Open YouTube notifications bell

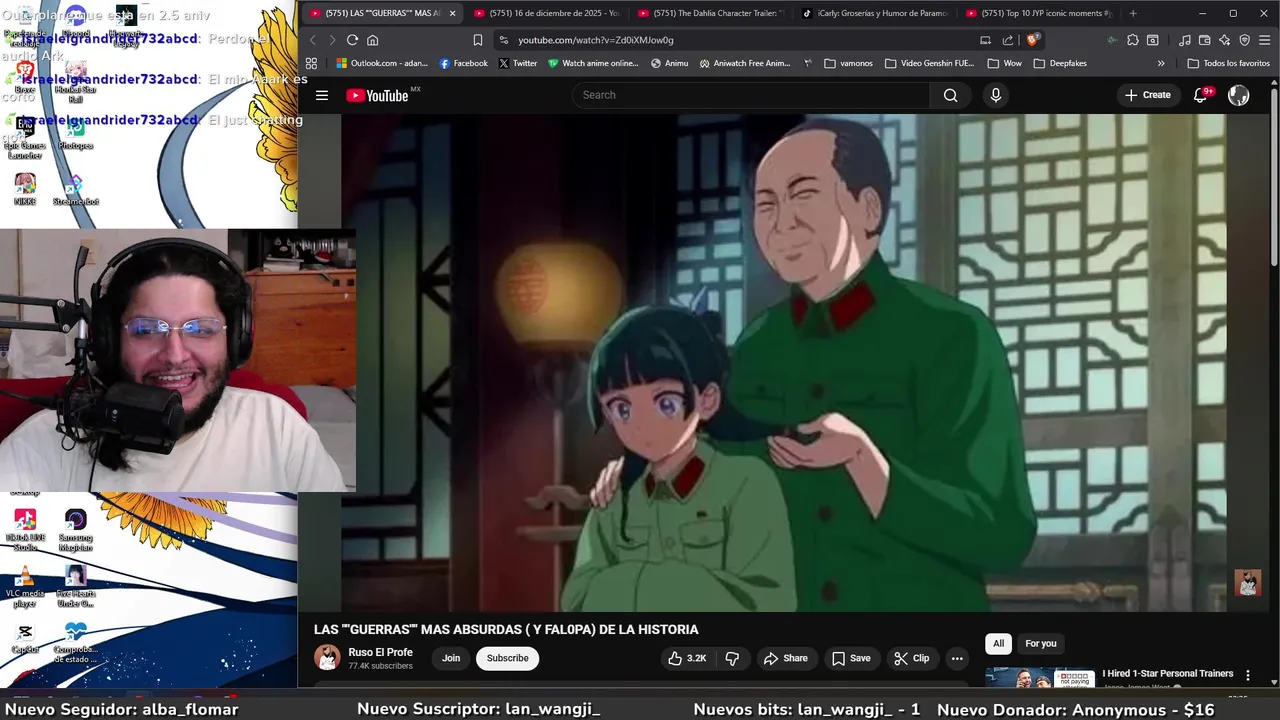click(x=1201, y=95)
